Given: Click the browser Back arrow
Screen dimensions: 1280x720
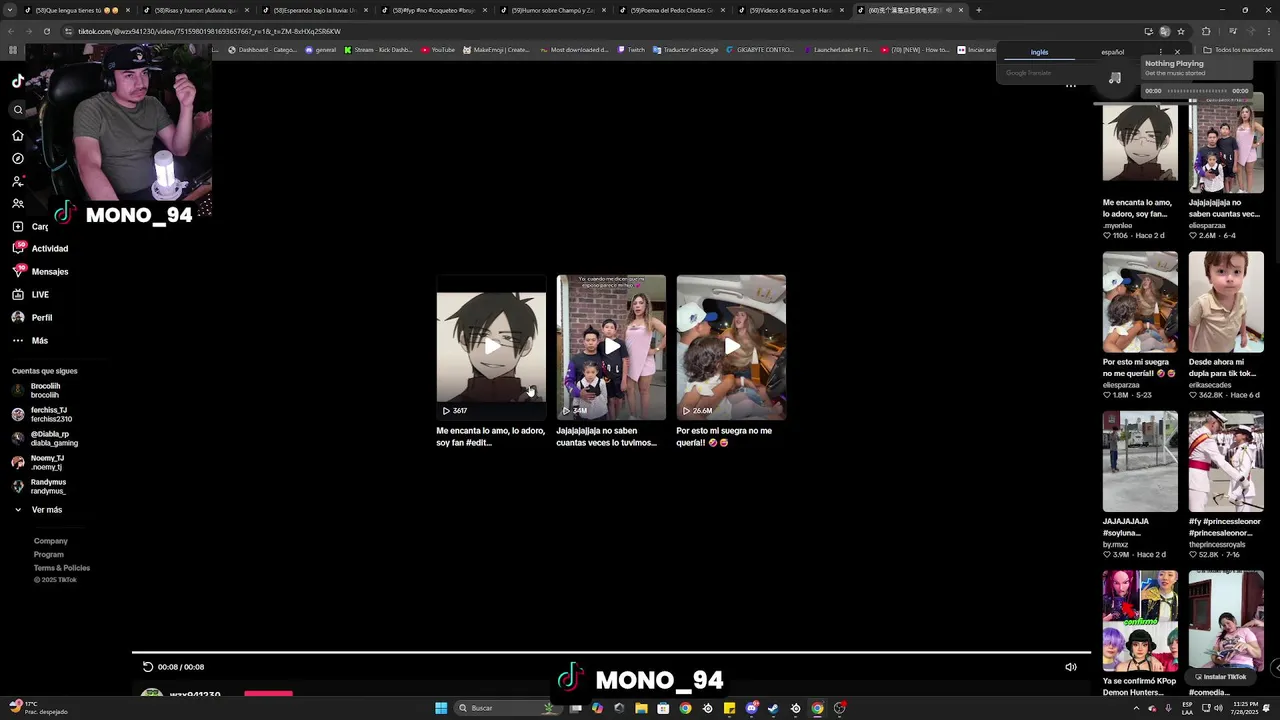Looking at the screenshot, I should tap(13, 31).
